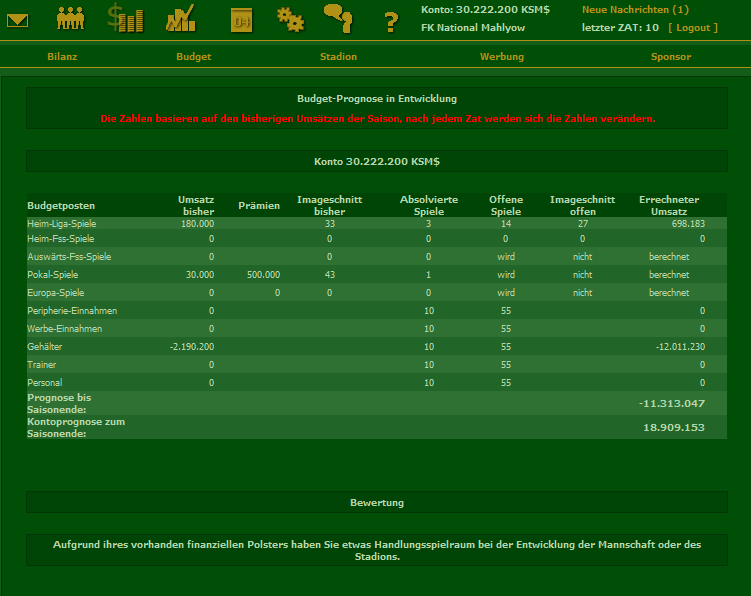Switch to the Bilanz tab

(x=62, y=57)
